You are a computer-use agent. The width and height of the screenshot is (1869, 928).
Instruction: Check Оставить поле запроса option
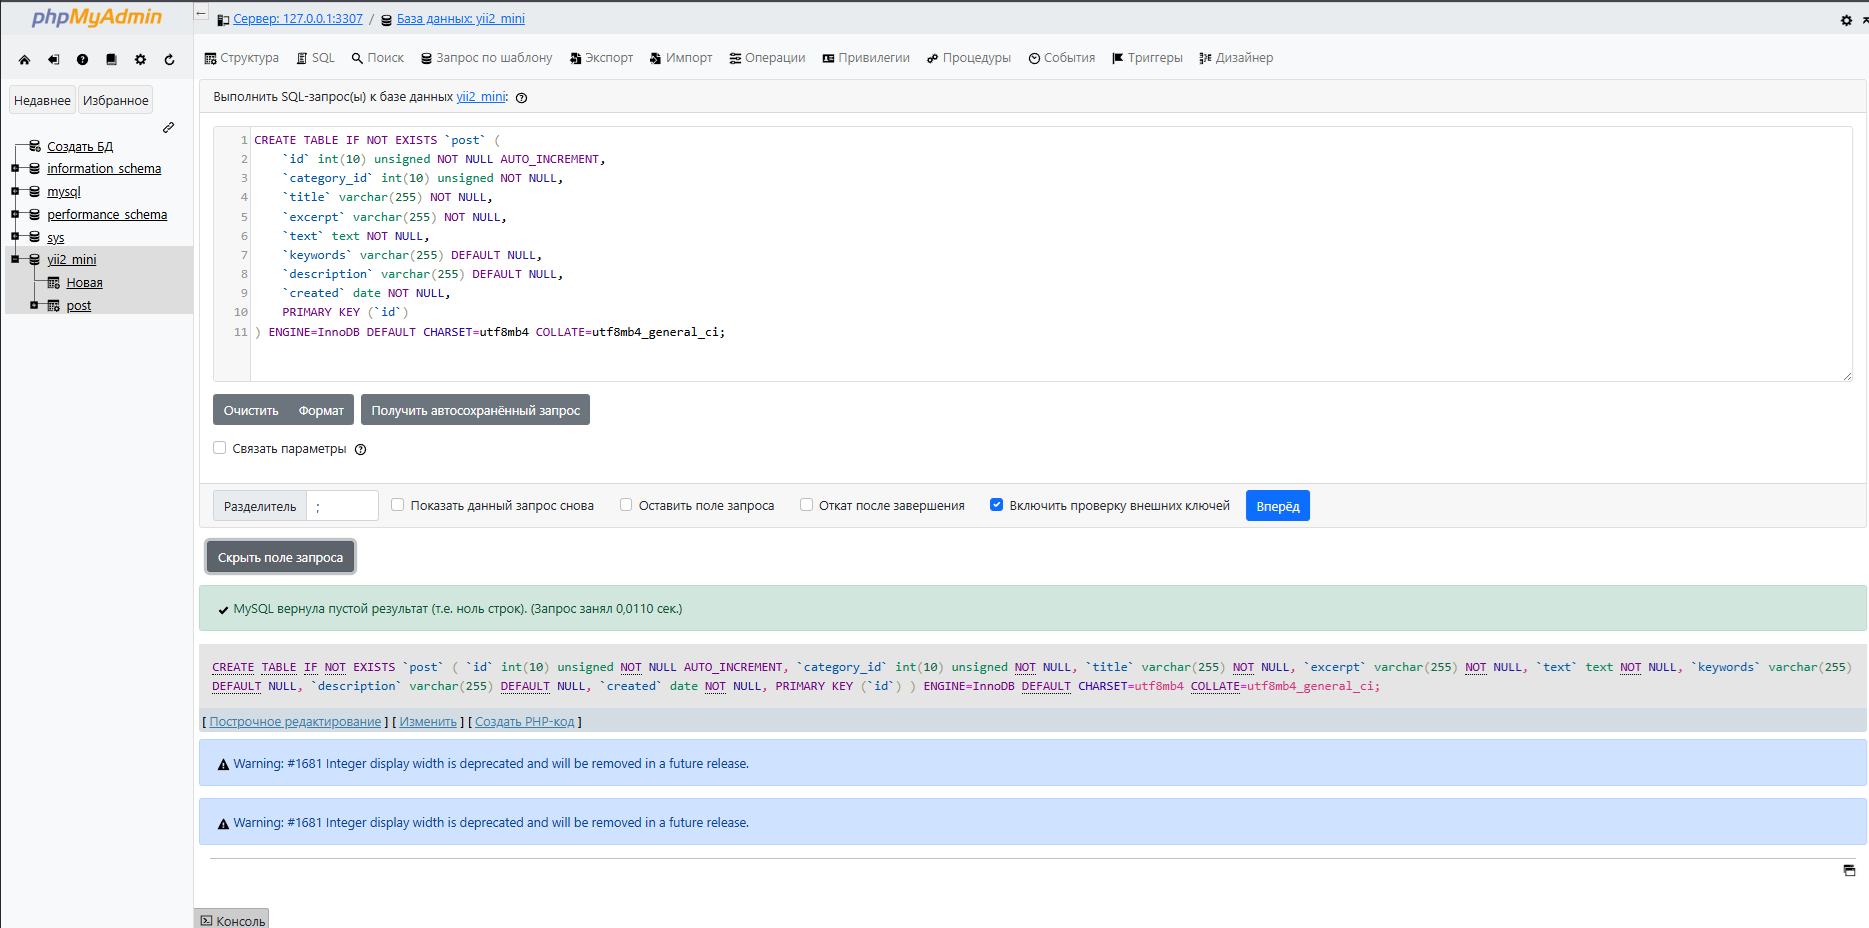coord(626,505)
